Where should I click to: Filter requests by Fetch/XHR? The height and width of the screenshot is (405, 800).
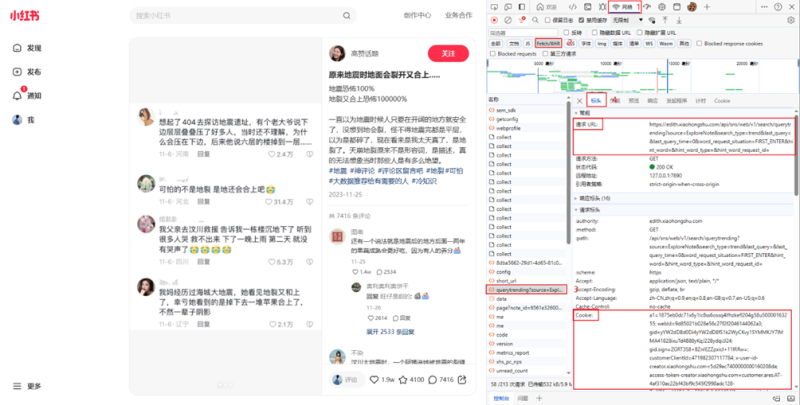[x=548, y=43]
